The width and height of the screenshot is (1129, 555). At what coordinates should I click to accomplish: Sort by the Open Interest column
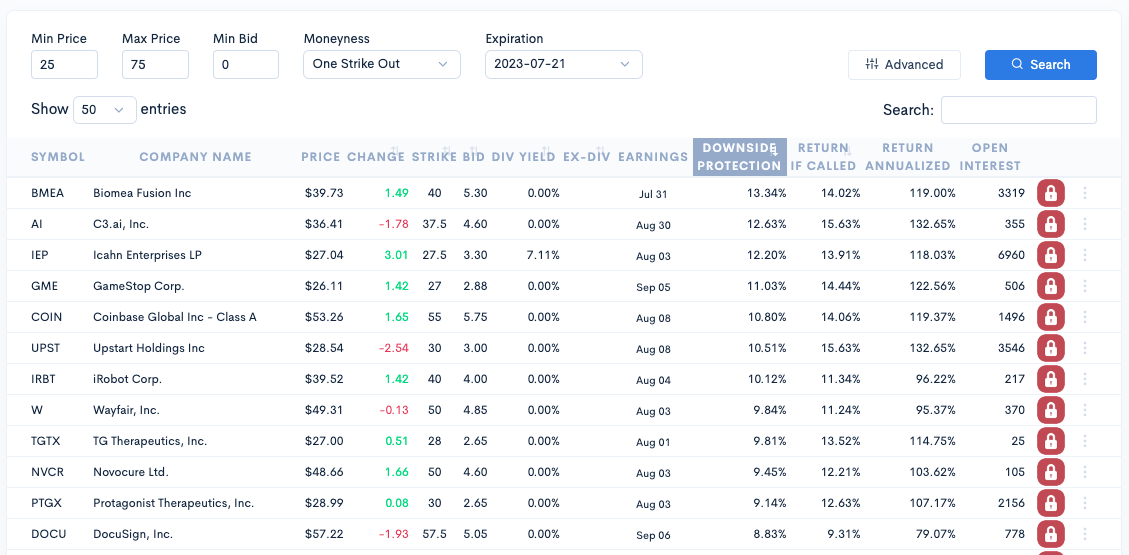click(x=996, y=157)
